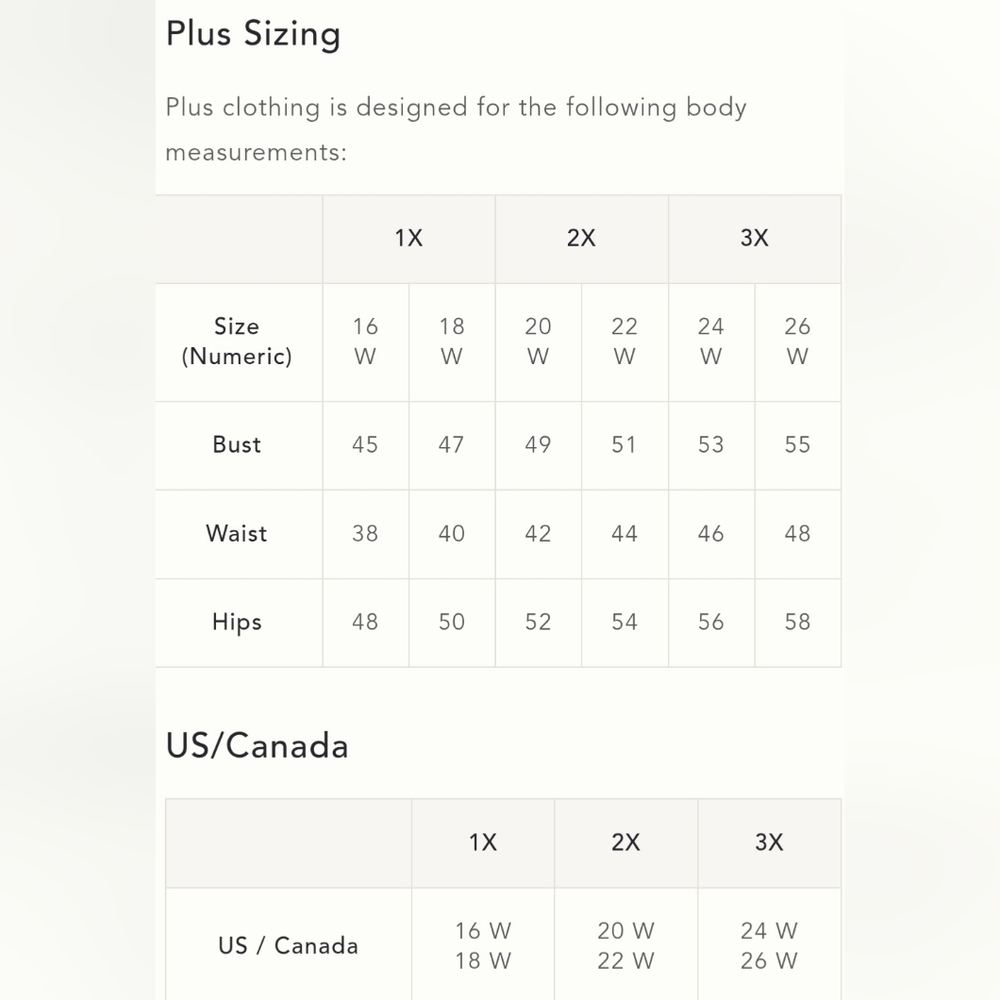Select the Size (Numeric) row label
1000x1000 pixels.
click(x=237, y=342)
